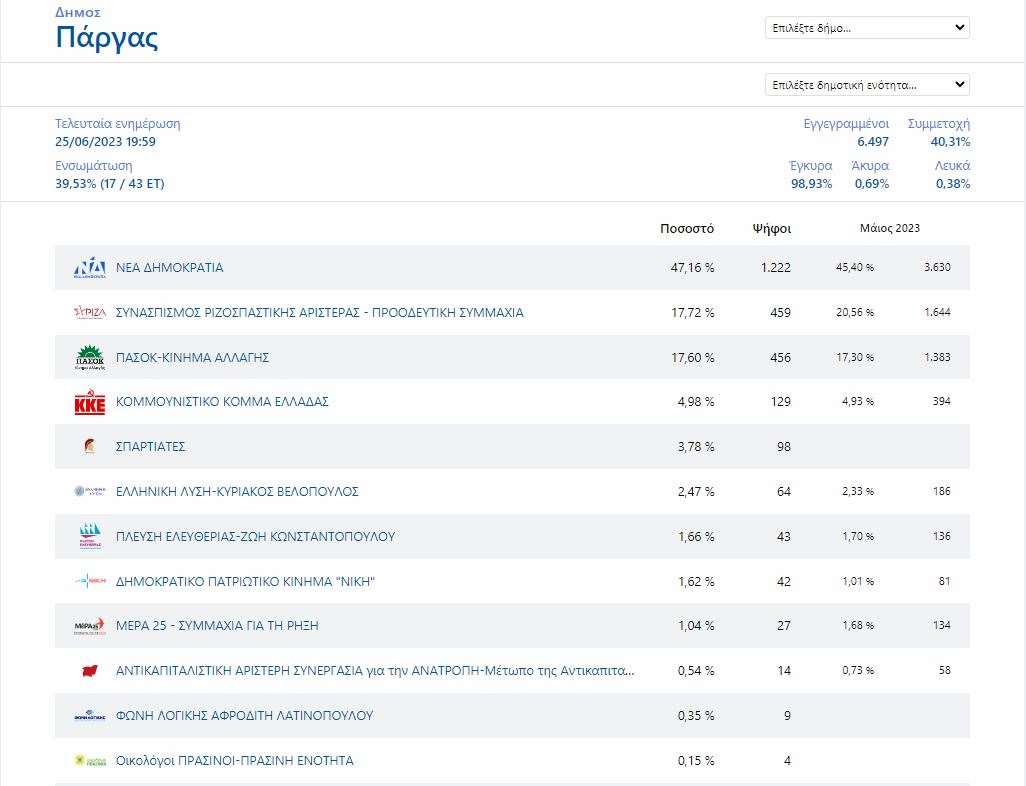Click the Ποσοστό column header
The image size is (1026, 786).
click(686, 228)
